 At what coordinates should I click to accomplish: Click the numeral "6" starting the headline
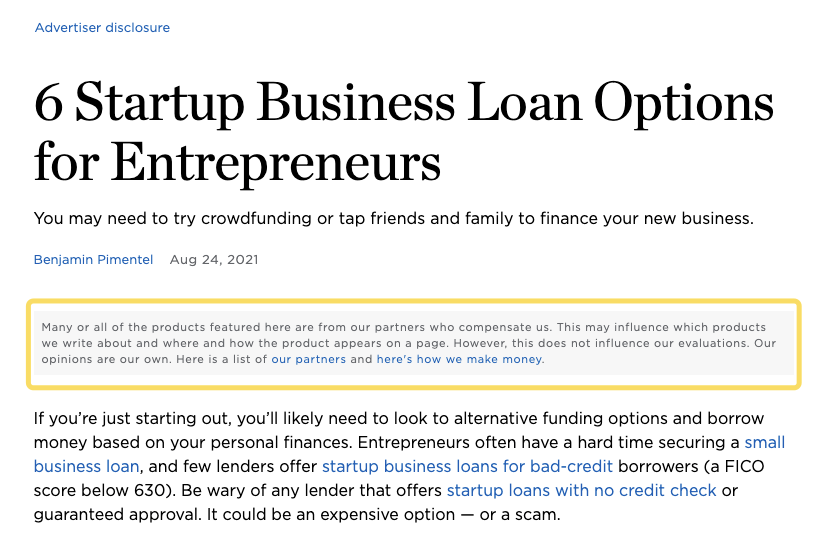pos(48,104)
